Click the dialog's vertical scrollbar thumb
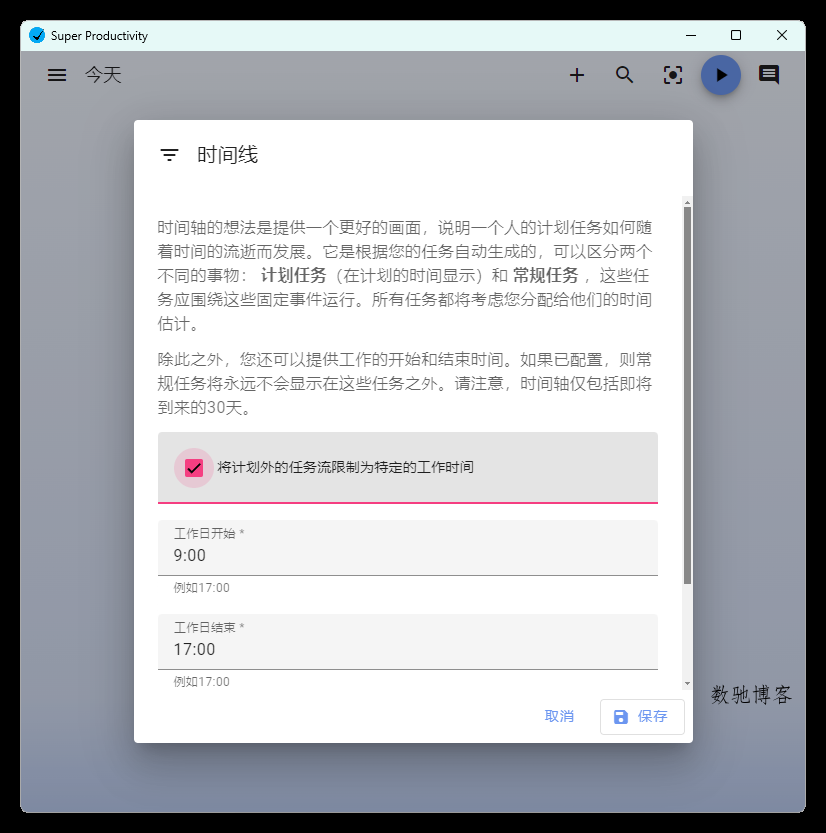 point(687,396)
